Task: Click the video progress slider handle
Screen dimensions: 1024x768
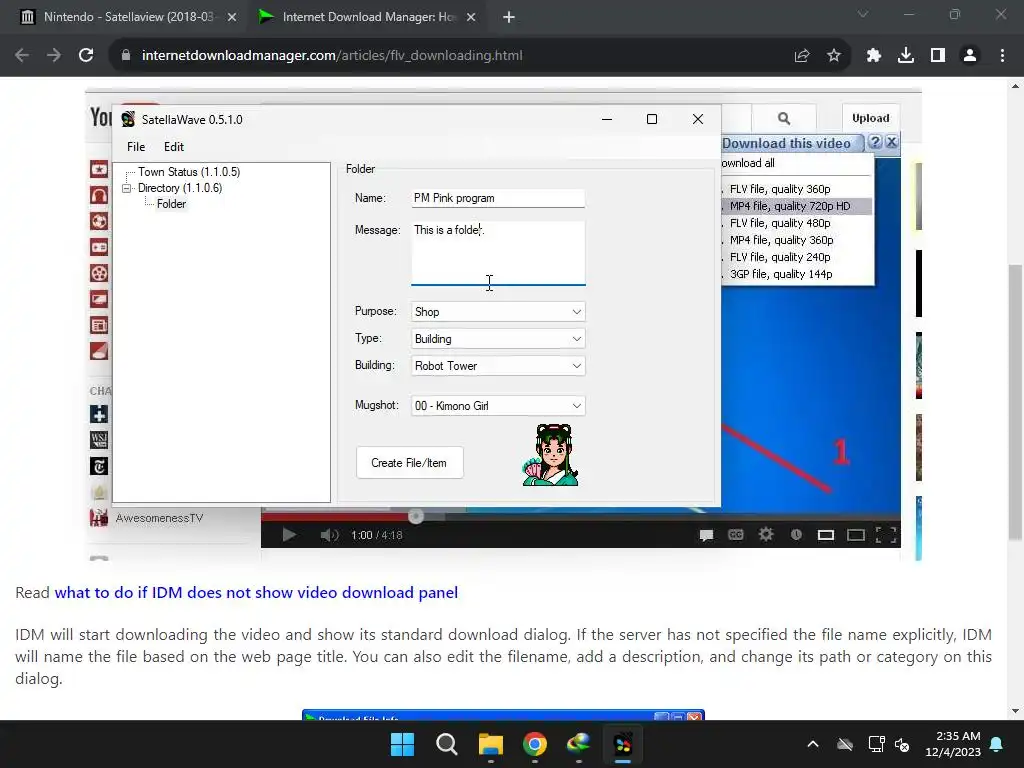Action: click(x=416, y=516)
